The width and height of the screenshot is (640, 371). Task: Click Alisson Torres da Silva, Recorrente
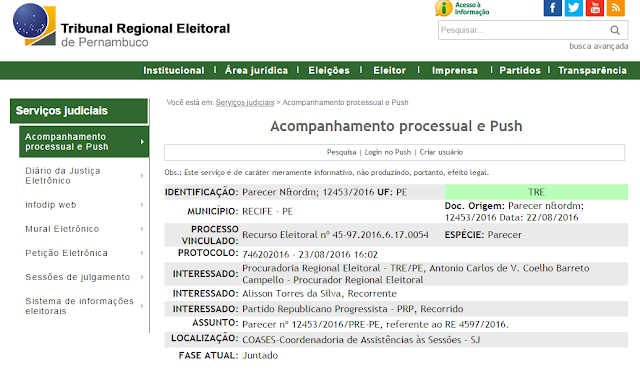tap(319, 293)
